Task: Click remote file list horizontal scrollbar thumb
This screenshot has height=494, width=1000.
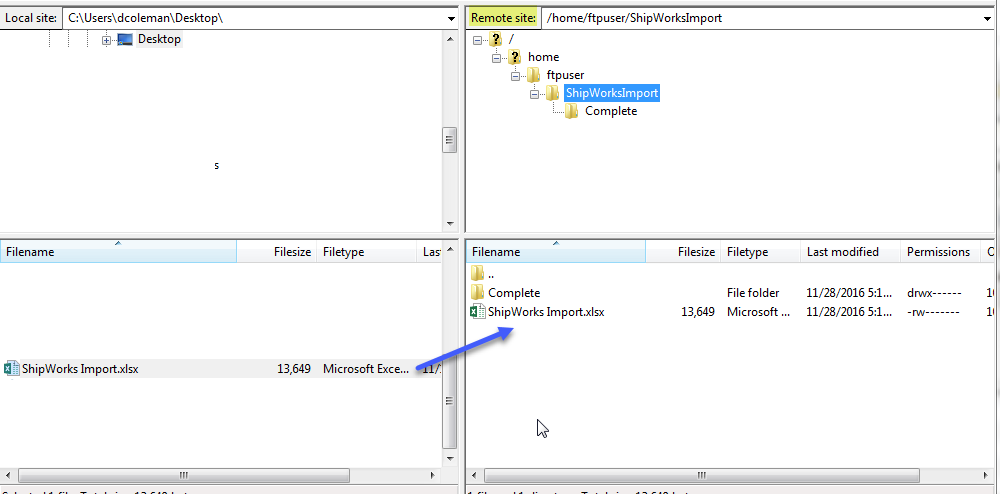Action: [x=702, y=476]
